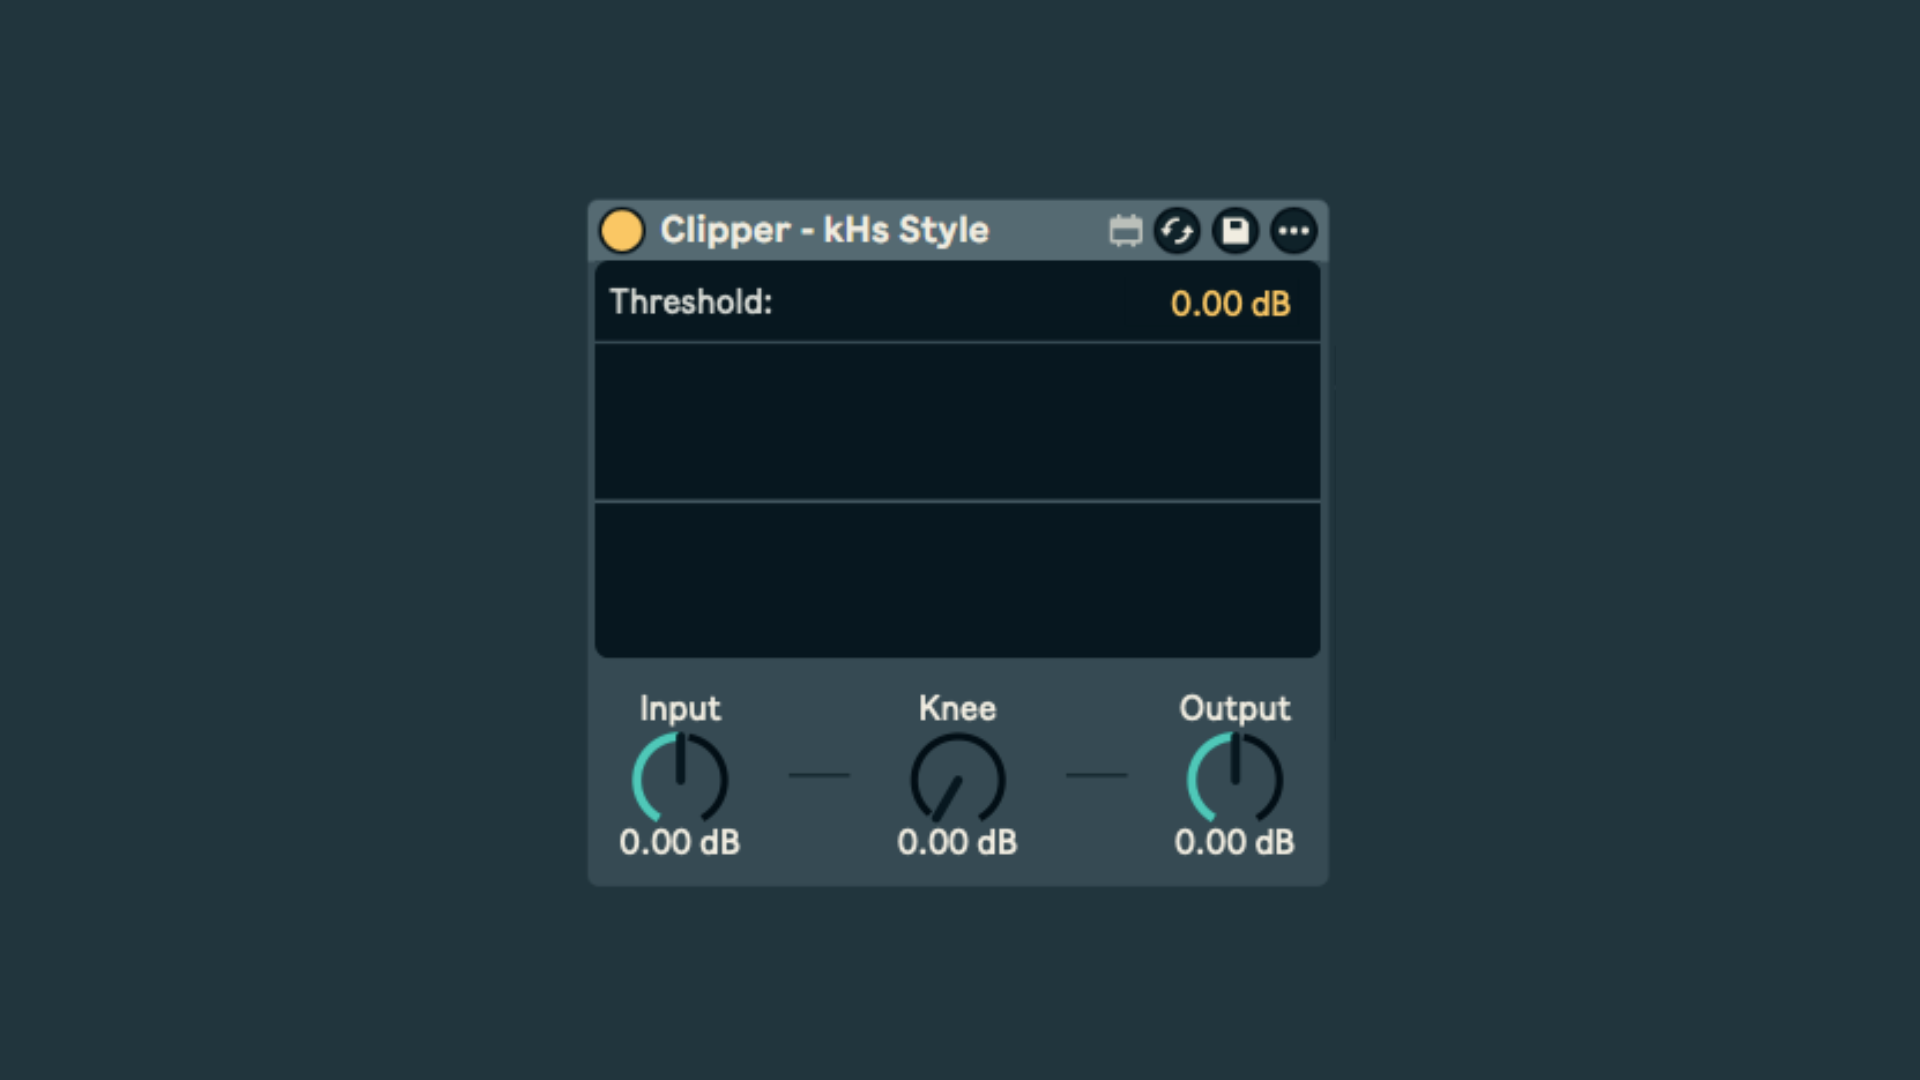Click the Threshold 0.00 dB value
The height and width of the screenshot is (1080, 1920).
pos(1230,304)
